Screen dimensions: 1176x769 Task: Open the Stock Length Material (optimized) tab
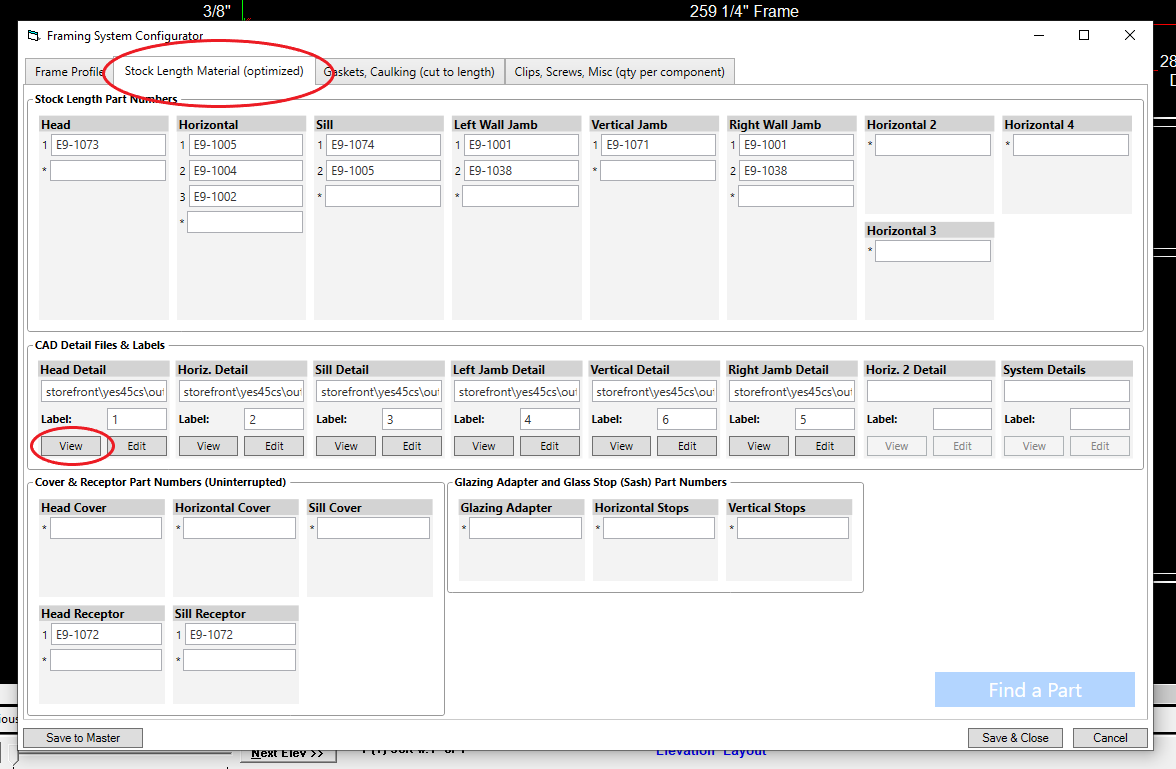pos(214,71)
